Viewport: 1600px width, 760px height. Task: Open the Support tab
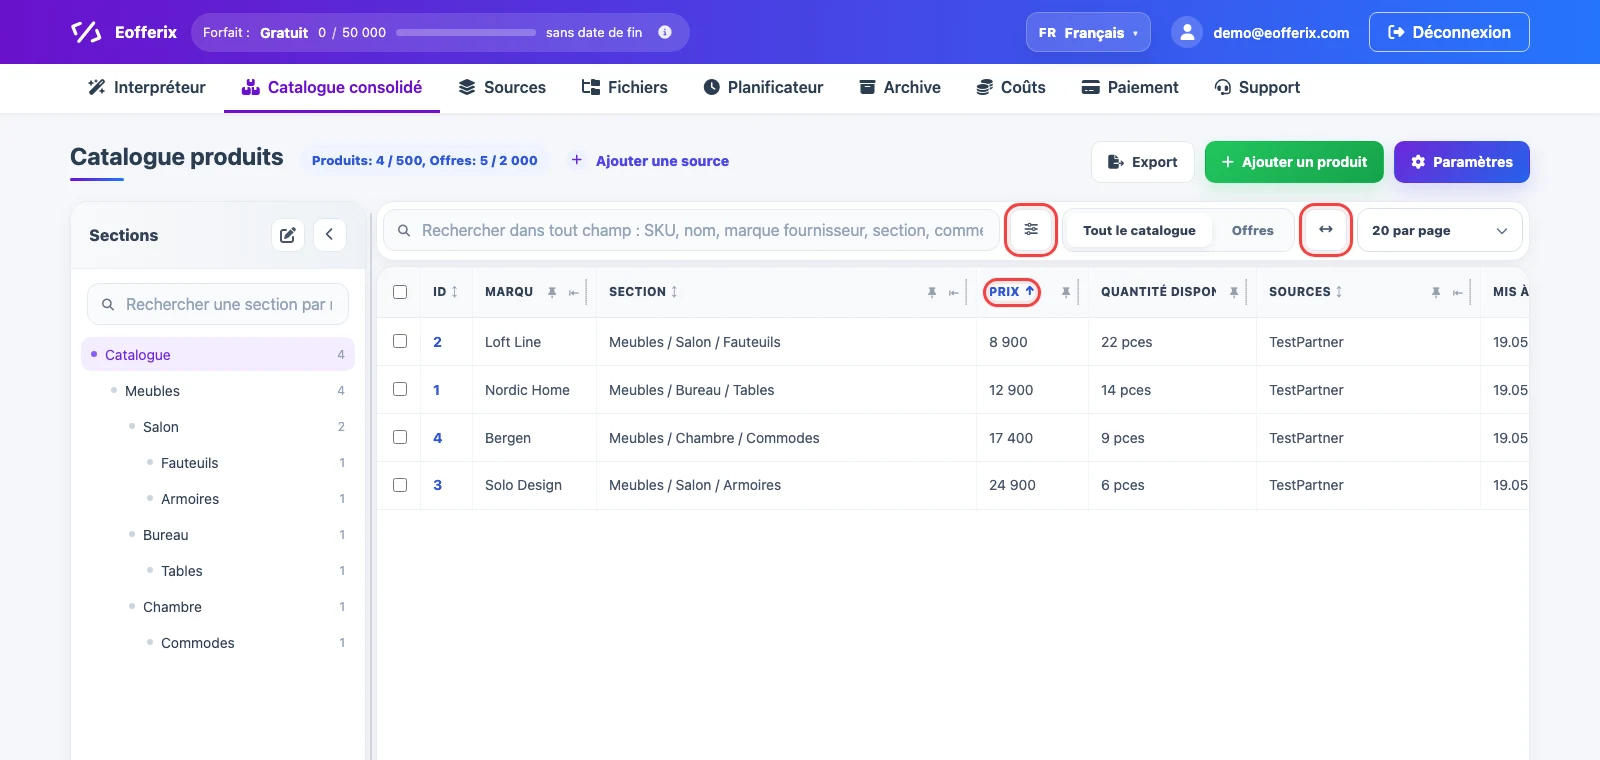[1257, 87]
